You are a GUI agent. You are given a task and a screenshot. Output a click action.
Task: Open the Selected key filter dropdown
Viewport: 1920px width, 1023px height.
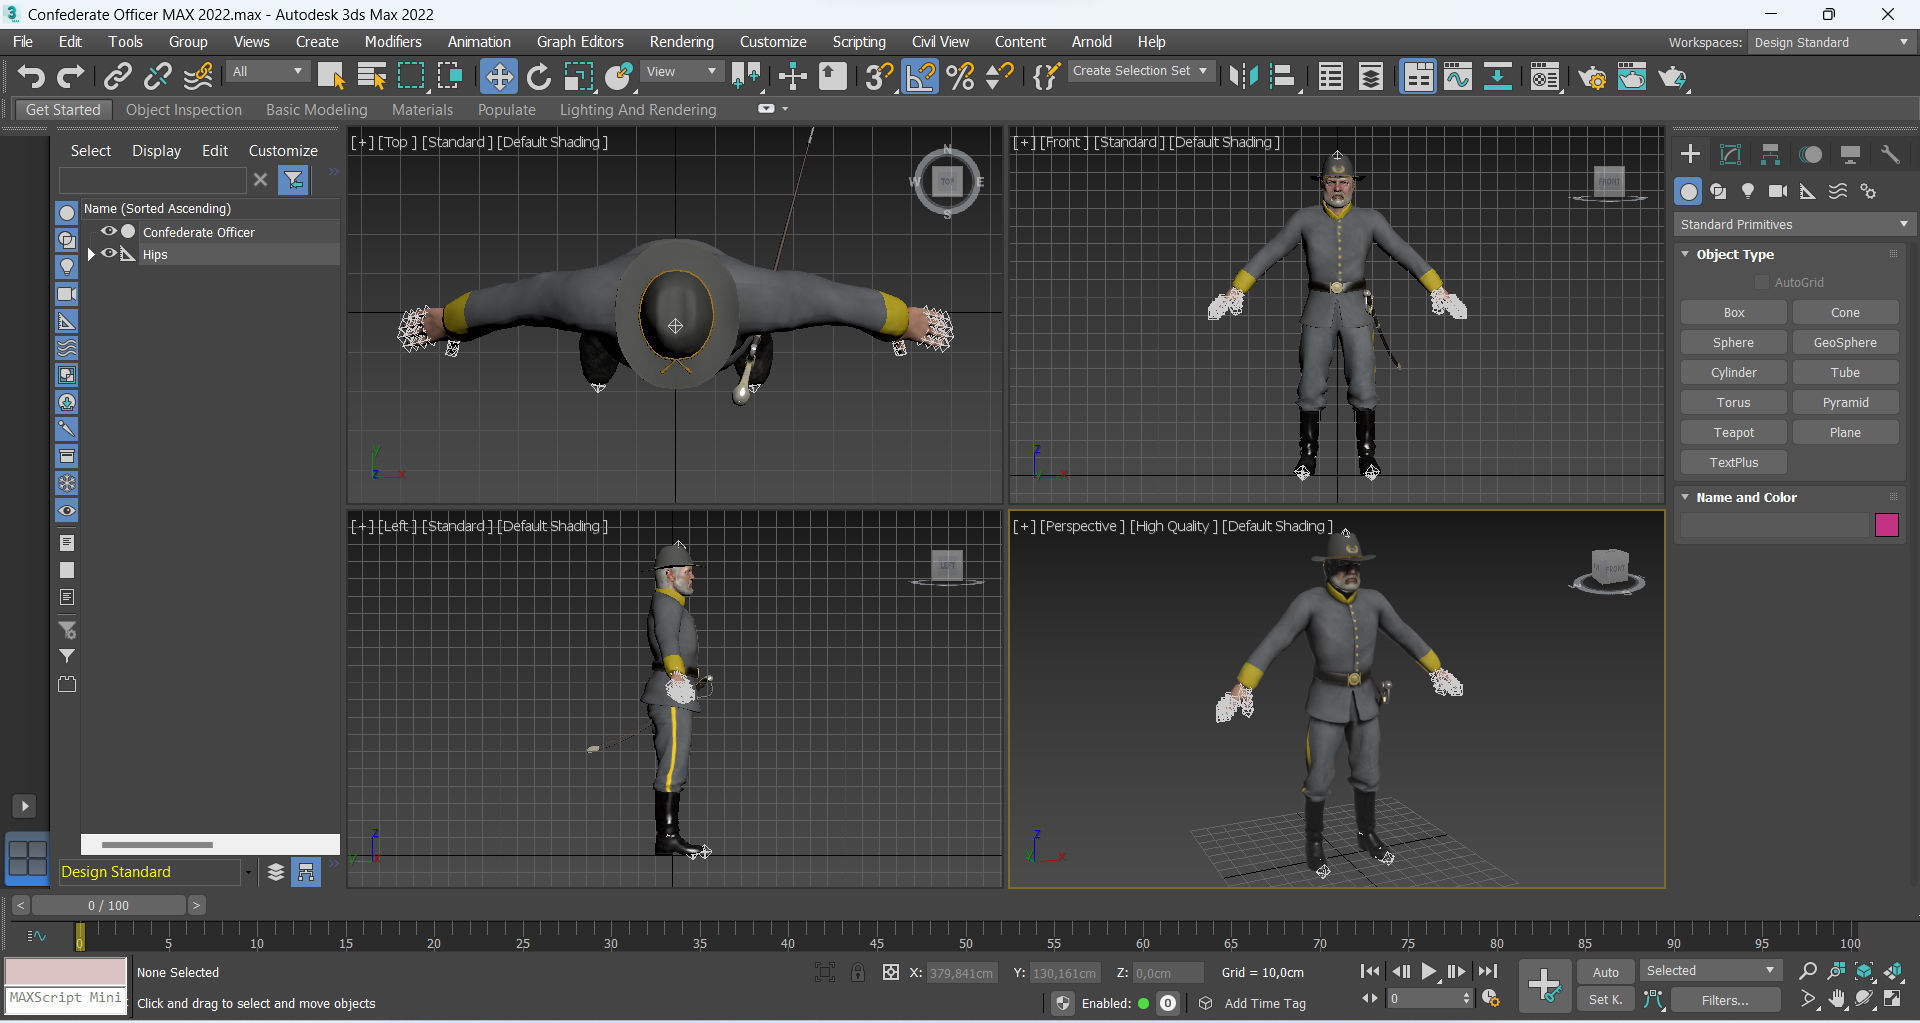coord(1711,971)
